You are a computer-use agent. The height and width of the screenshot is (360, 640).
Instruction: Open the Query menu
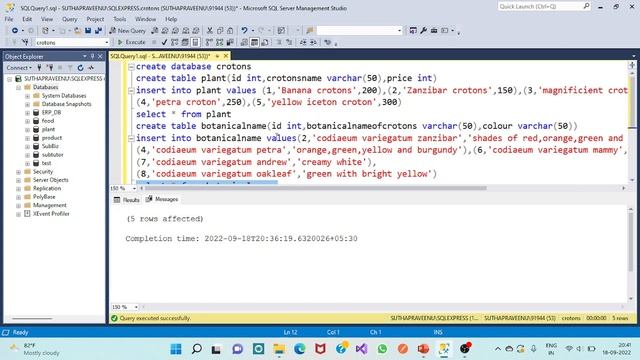pyautogui.click(x=69, y=19)
